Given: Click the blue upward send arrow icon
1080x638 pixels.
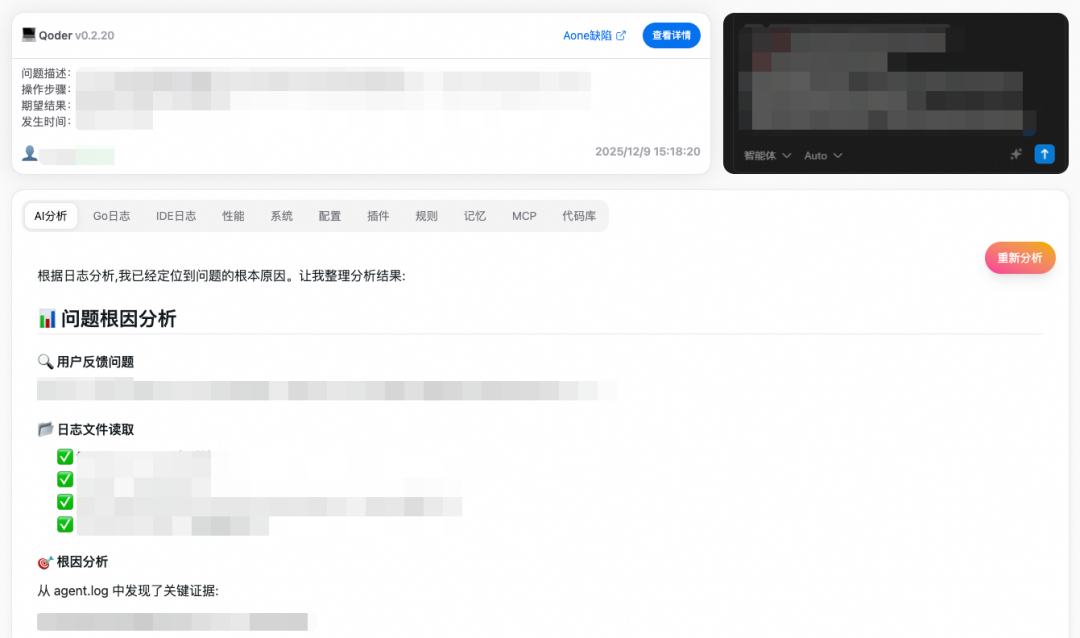Looking at the screenshot, I should [1044, 154].
